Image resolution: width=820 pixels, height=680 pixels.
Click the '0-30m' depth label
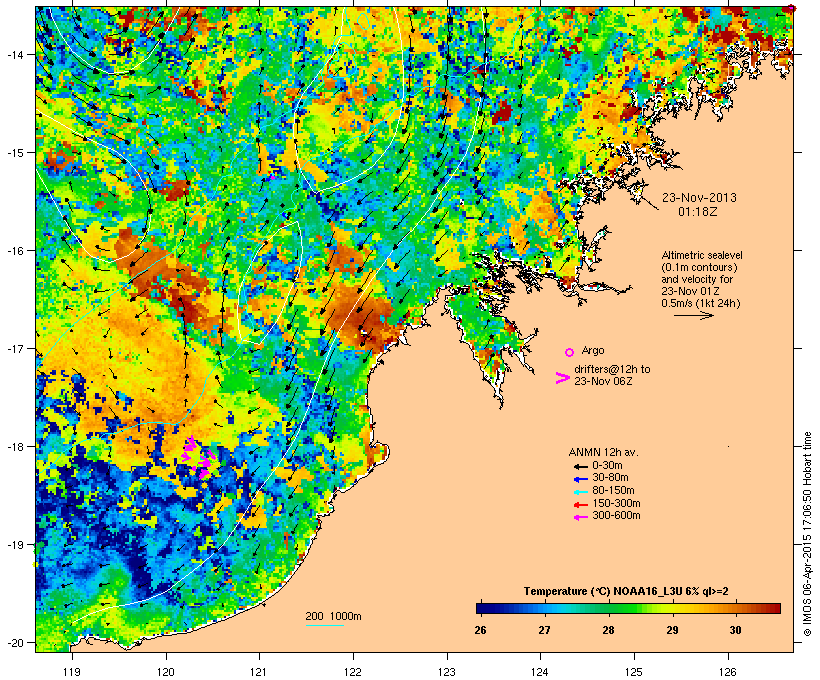[x=607, y=466]
